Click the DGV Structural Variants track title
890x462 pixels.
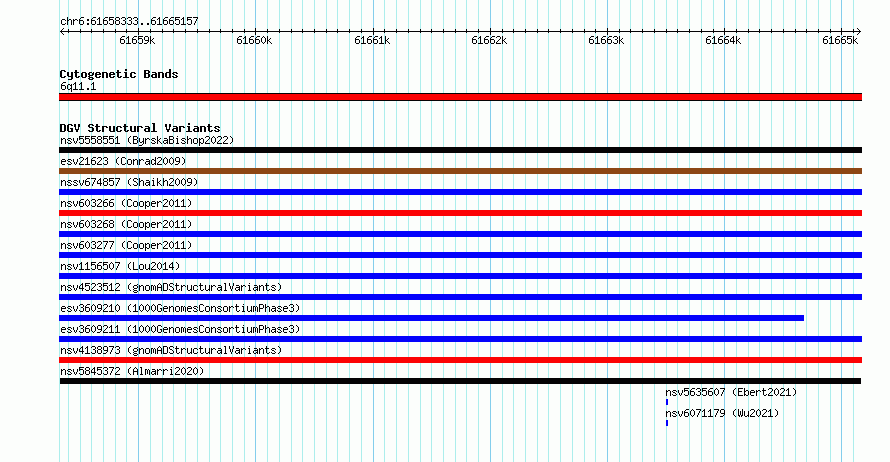tap(140, 128)
